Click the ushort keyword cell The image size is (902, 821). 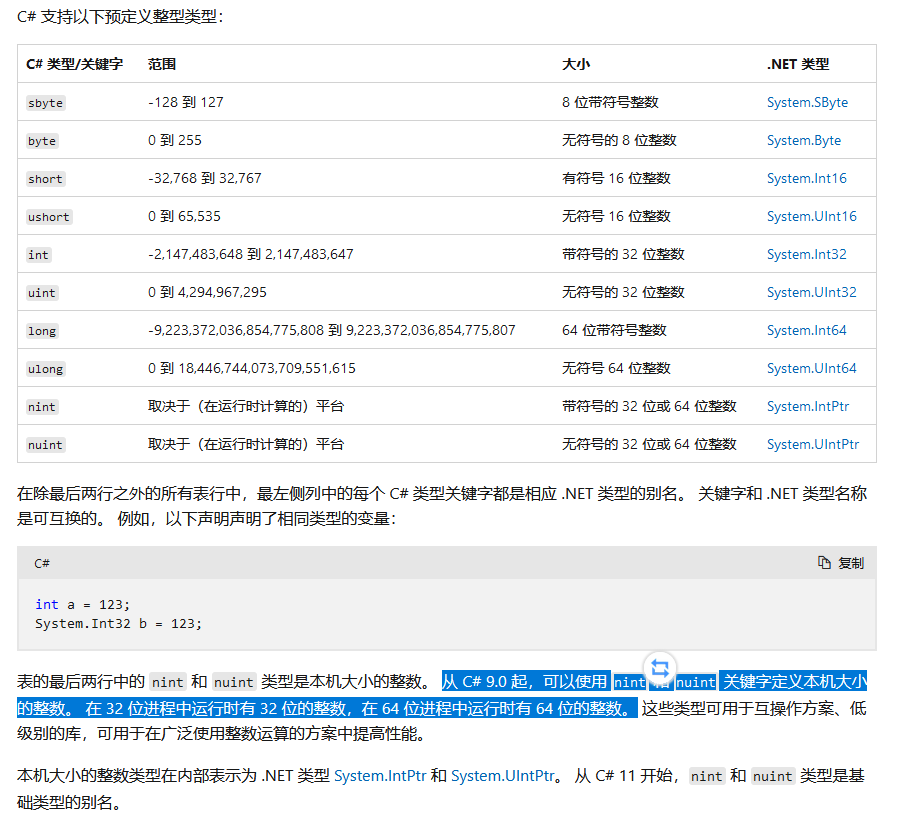49,217
